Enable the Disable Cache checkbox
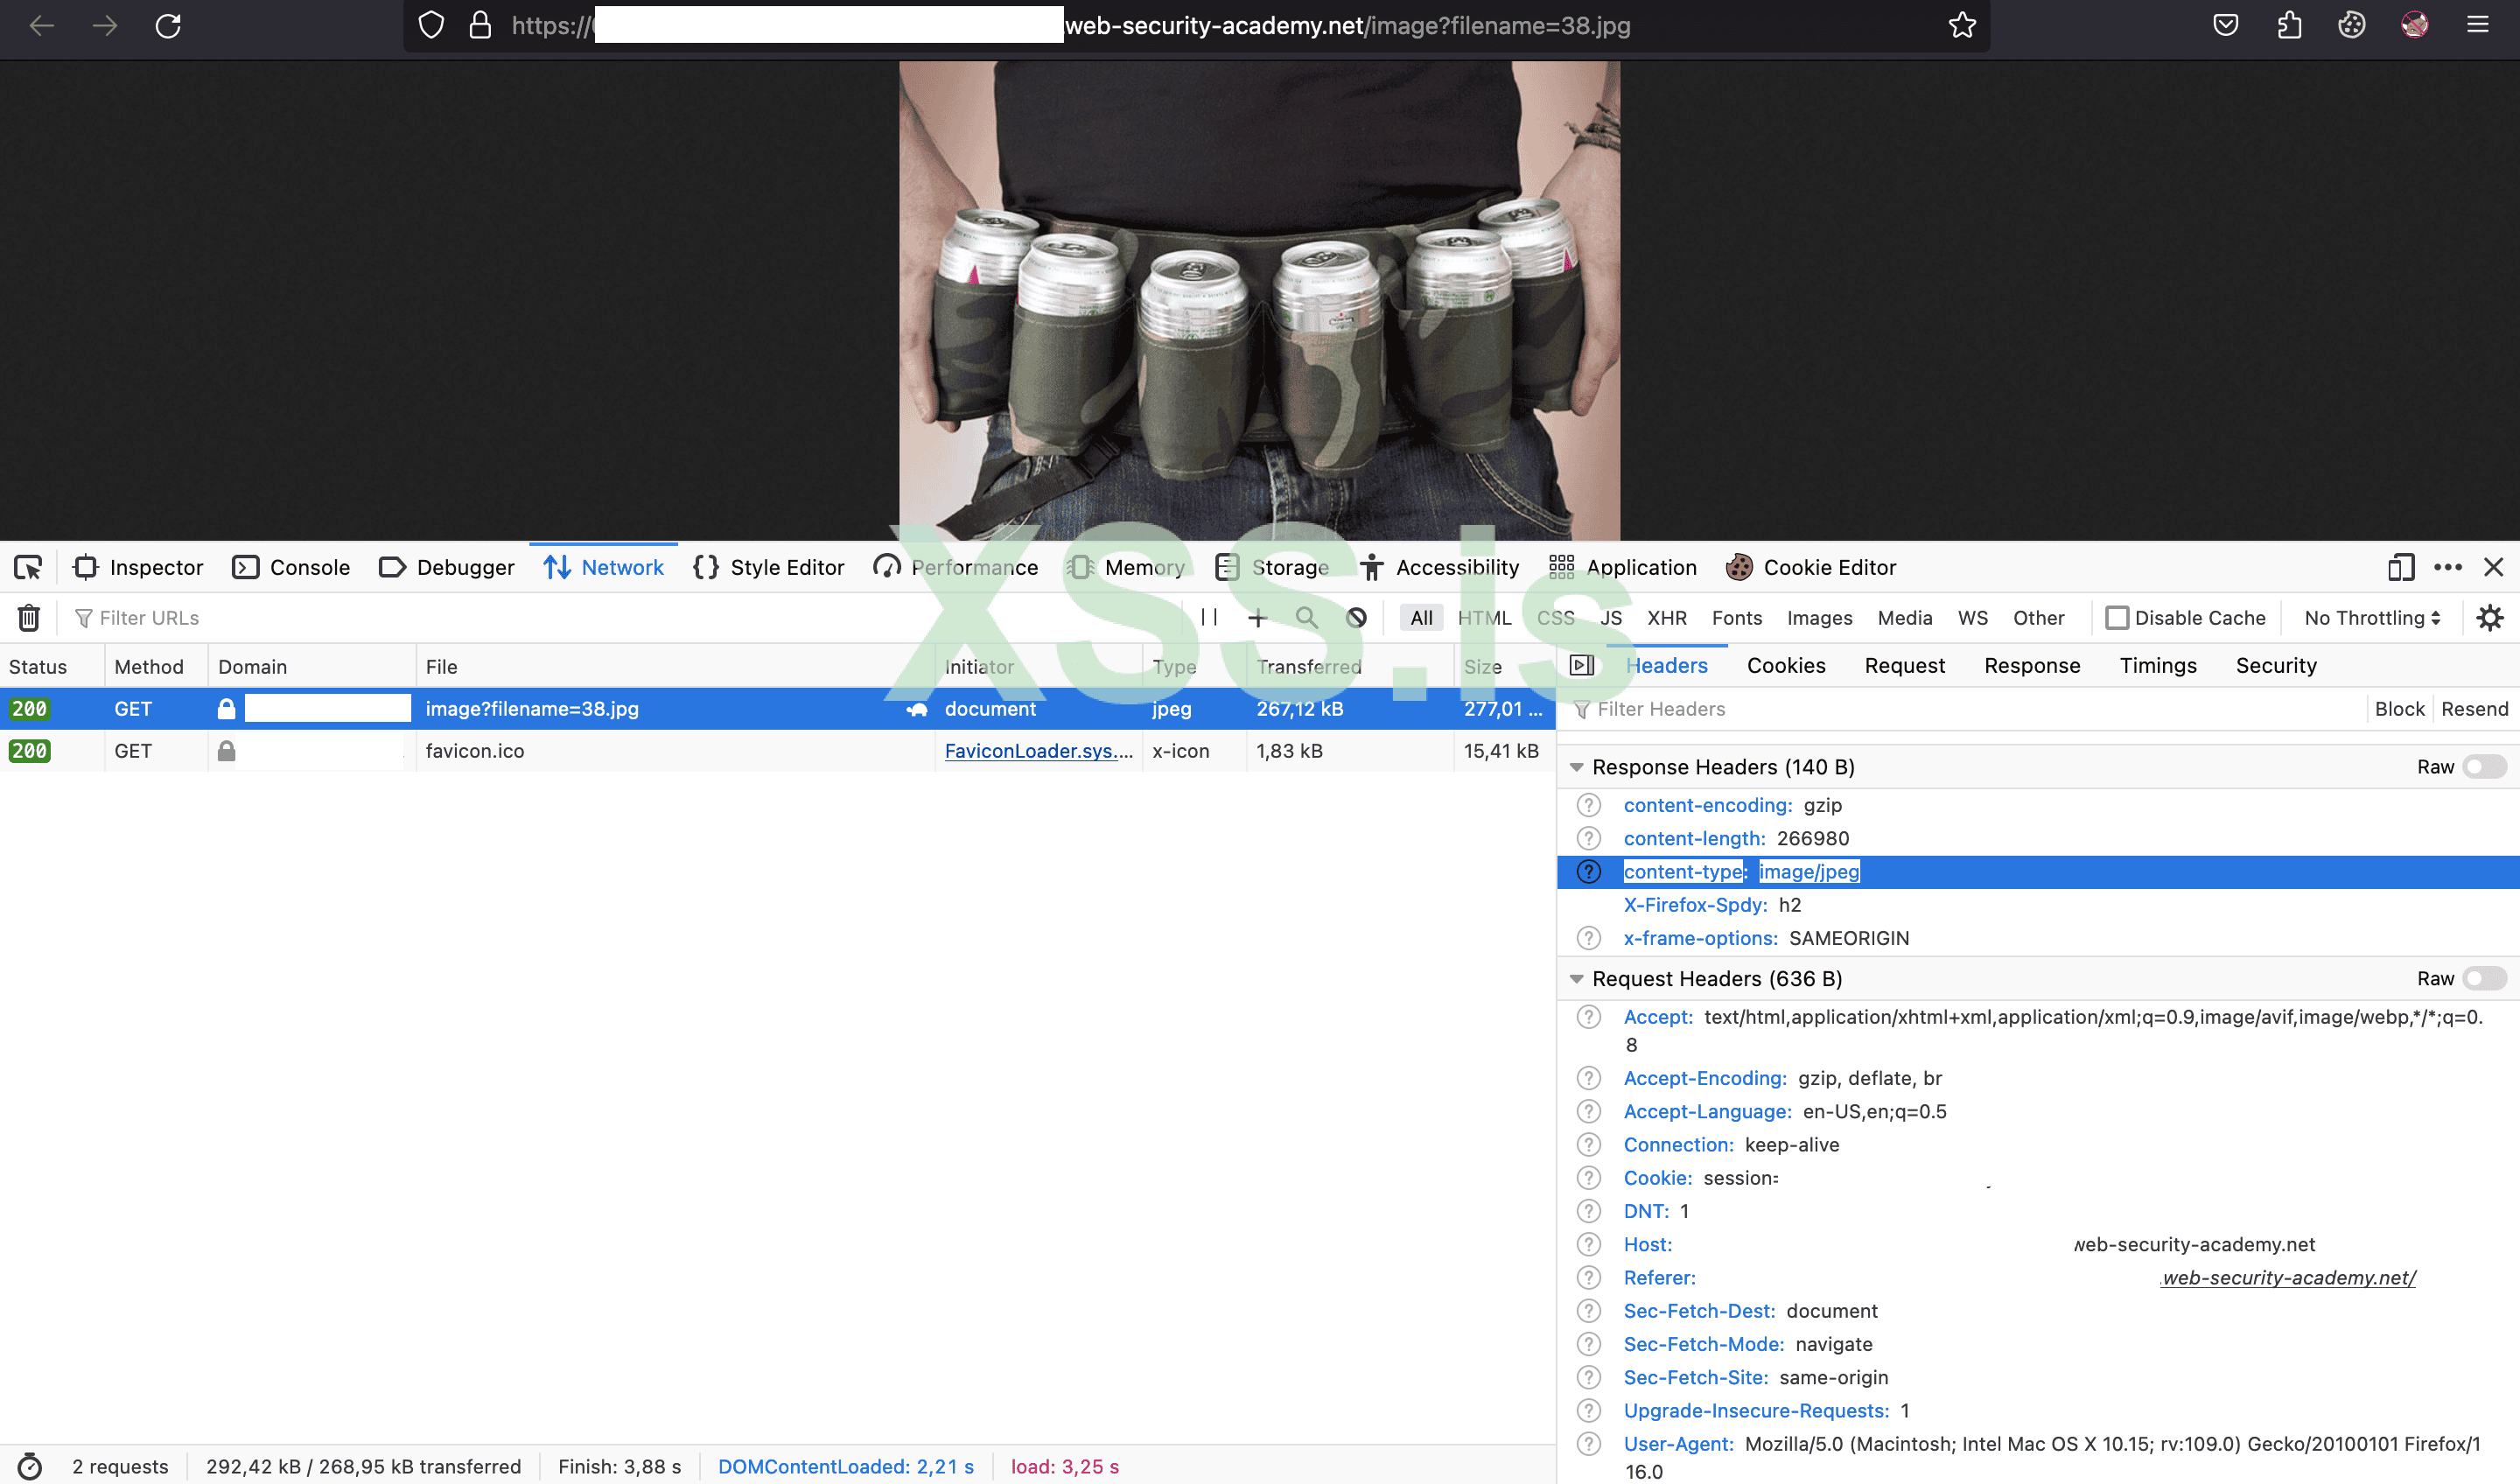 click(2116, 617)
